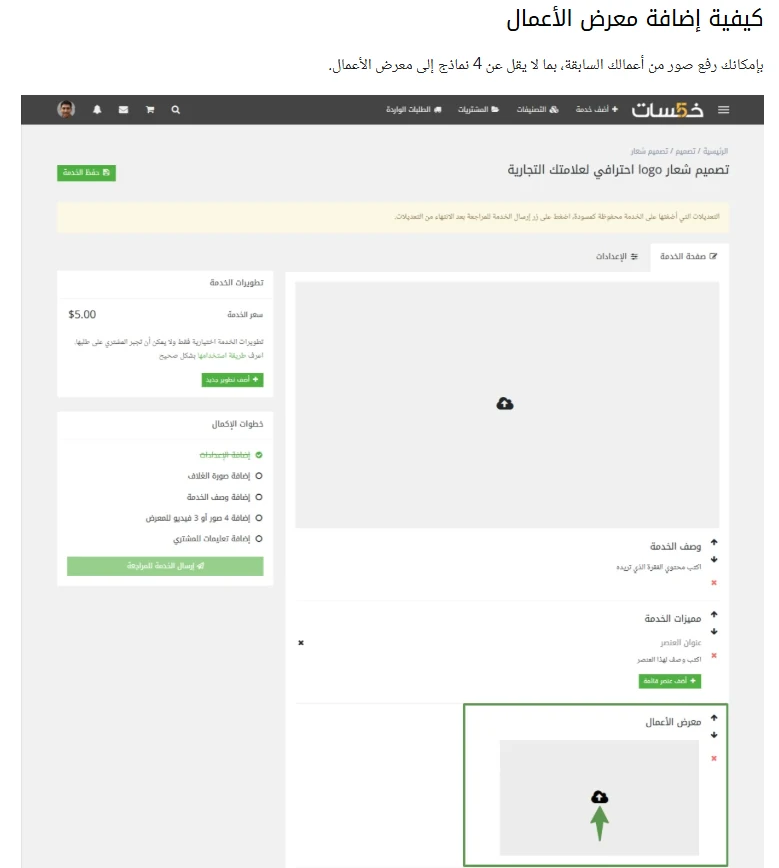779x868 pixels.
Task: Click the مميزات الخدمة heading
Action: [673, 618]
